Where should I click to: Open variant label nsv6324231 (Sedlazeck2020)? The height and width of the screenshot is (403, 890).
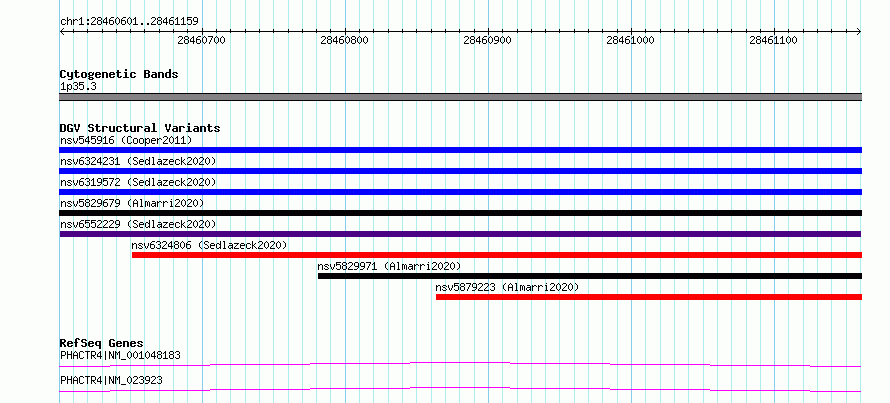coord(138,161)
